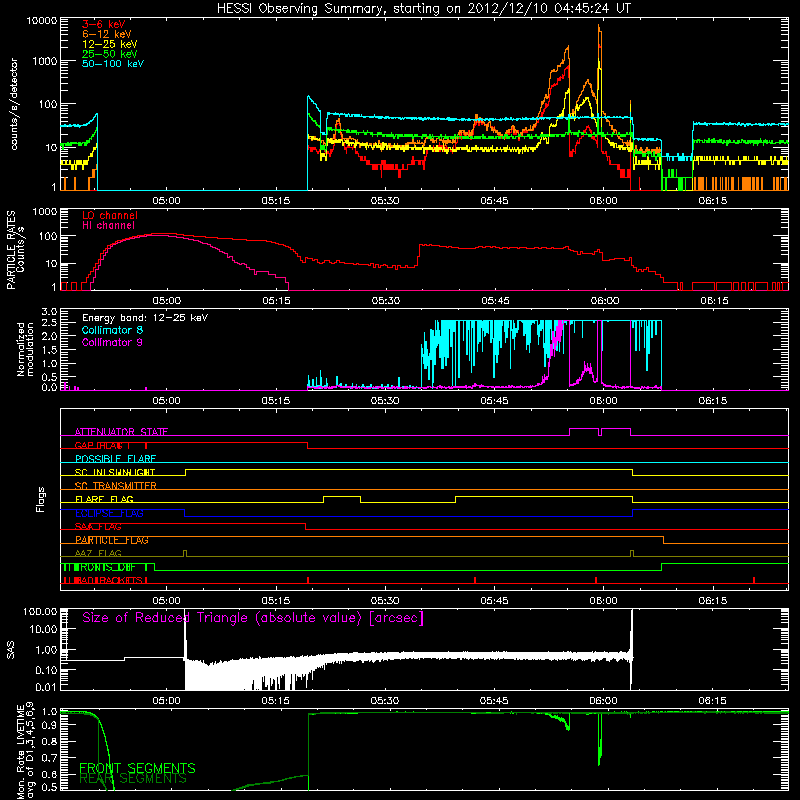Click the REAR SEGMENTS legend label
Viewport: 800px width, 800px height.
[x=133, y=779]
